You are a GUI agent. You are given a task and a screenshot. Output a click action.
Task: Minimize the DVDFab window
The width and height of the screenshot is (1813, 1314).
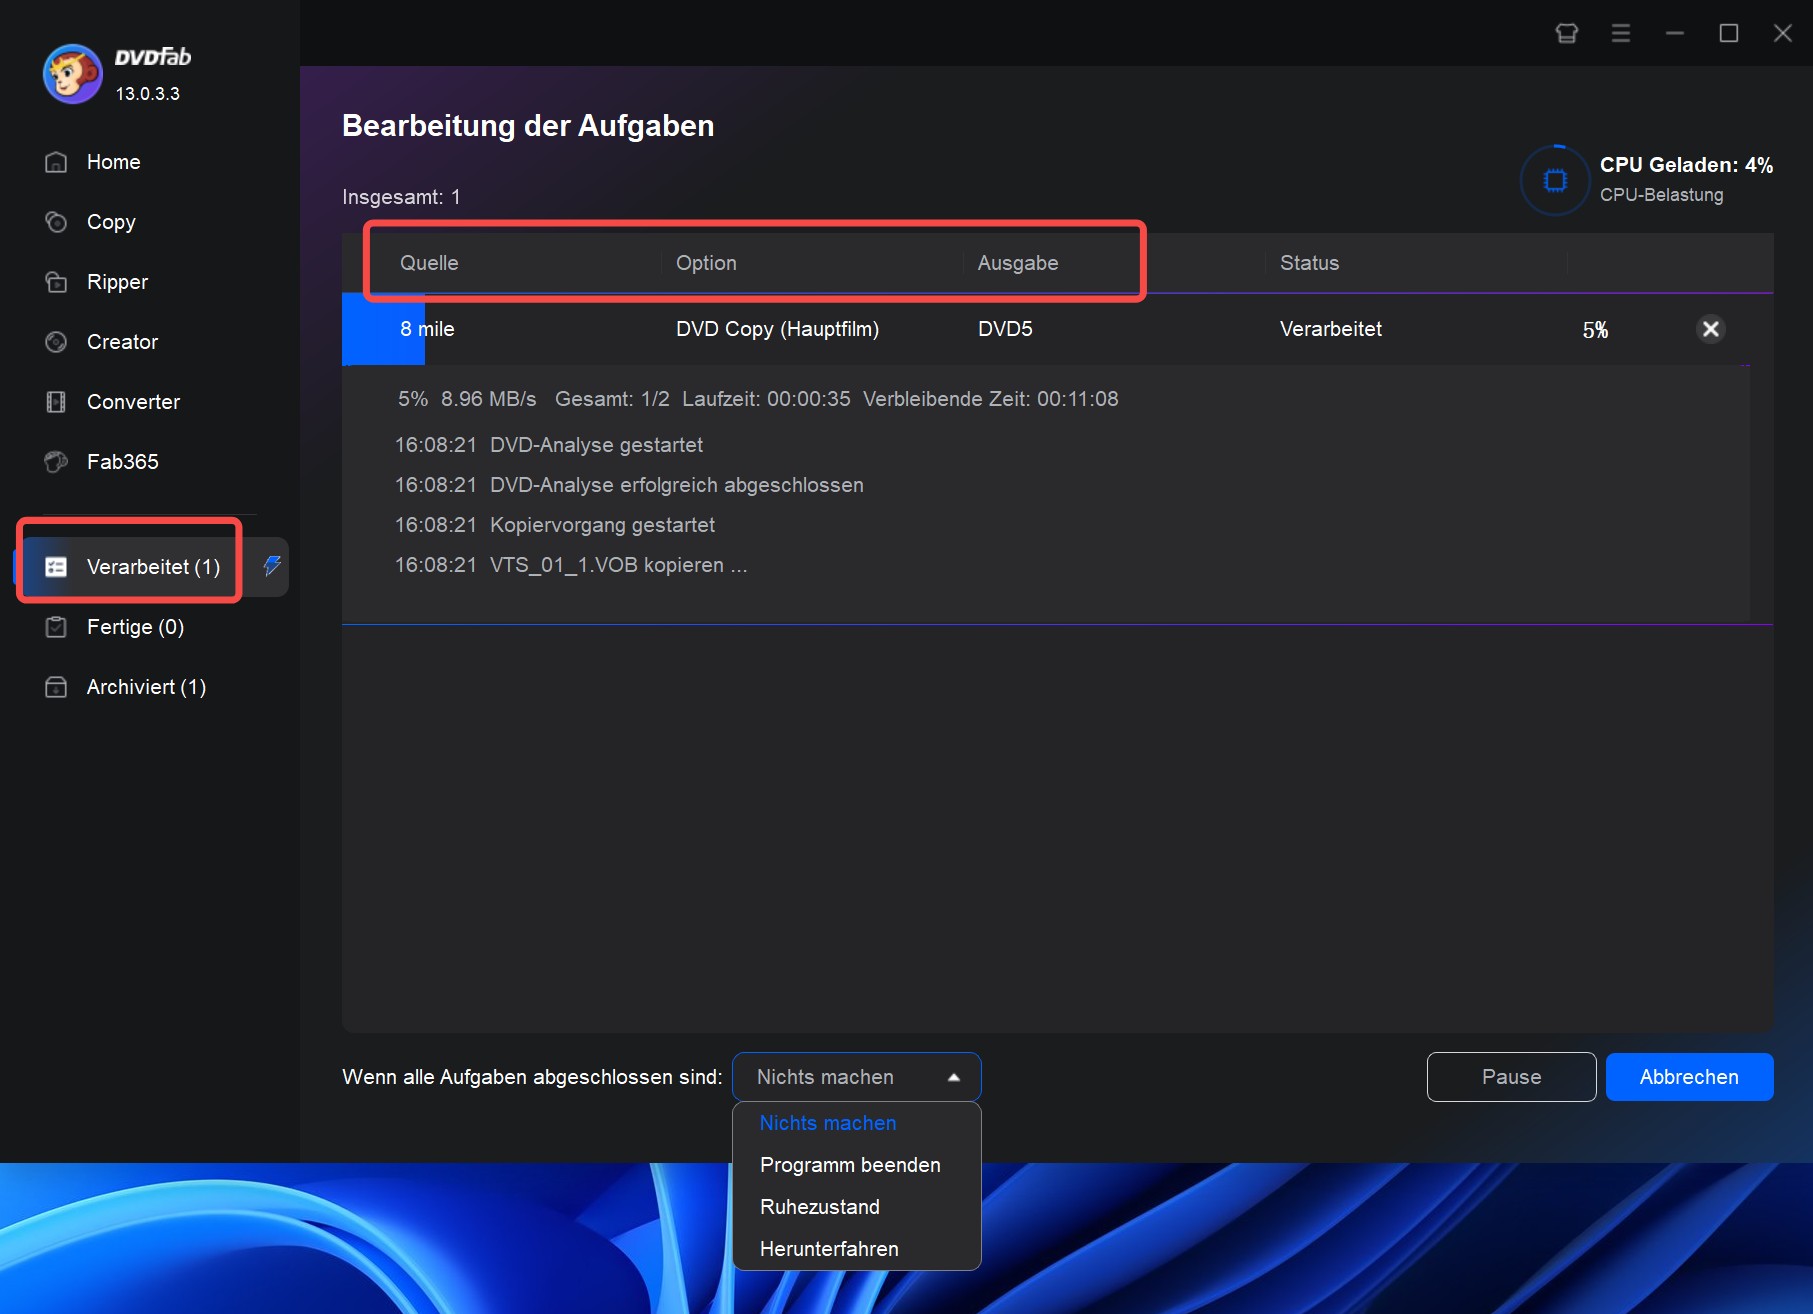coord(1675,33)
